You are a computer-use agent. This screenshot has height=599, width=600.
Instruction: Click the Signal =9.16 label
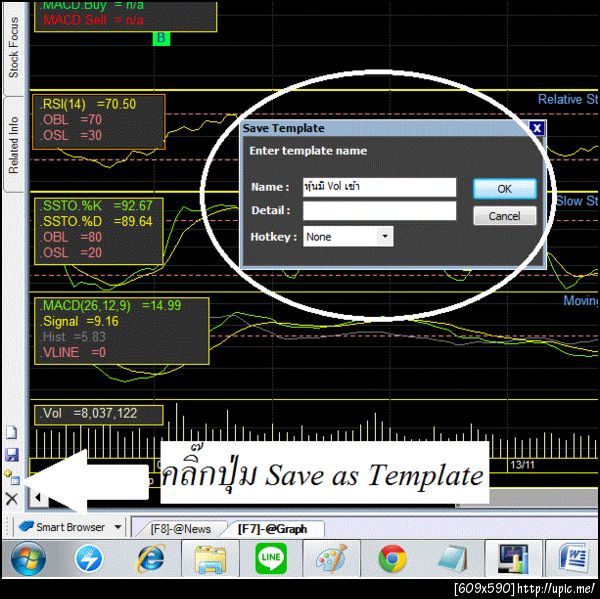80,321
